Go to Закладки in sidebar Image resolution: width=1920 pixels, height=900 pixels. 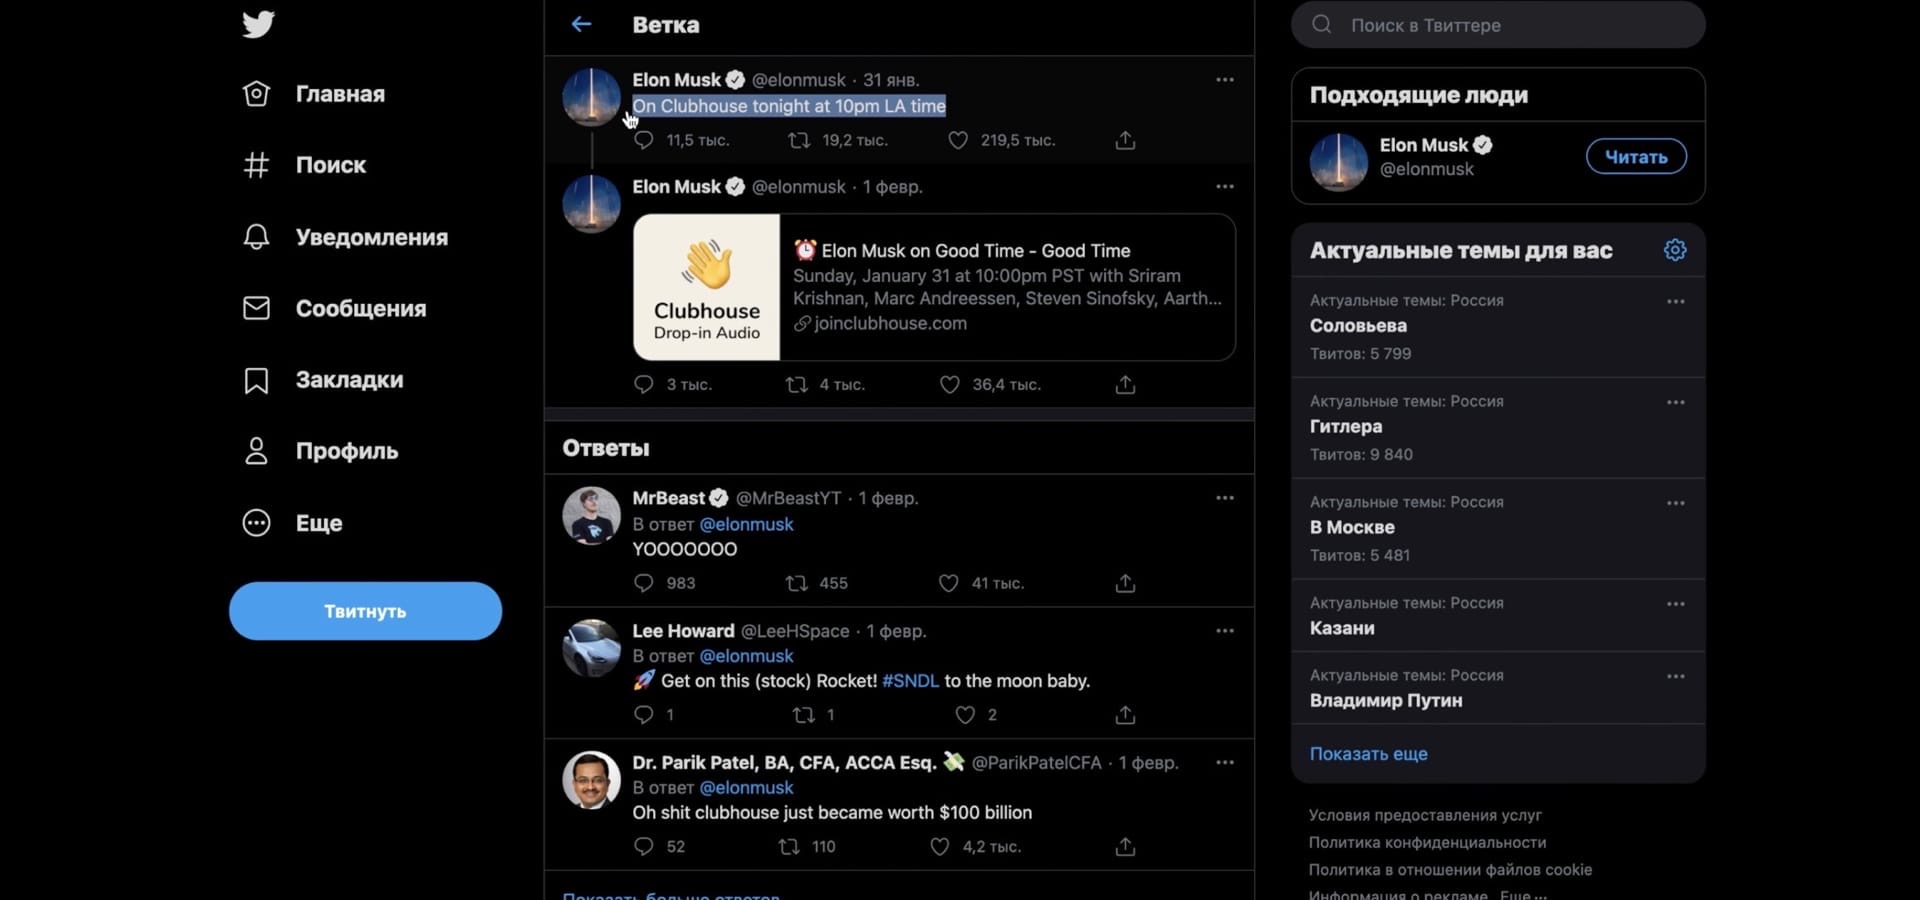tap(349, 380)
